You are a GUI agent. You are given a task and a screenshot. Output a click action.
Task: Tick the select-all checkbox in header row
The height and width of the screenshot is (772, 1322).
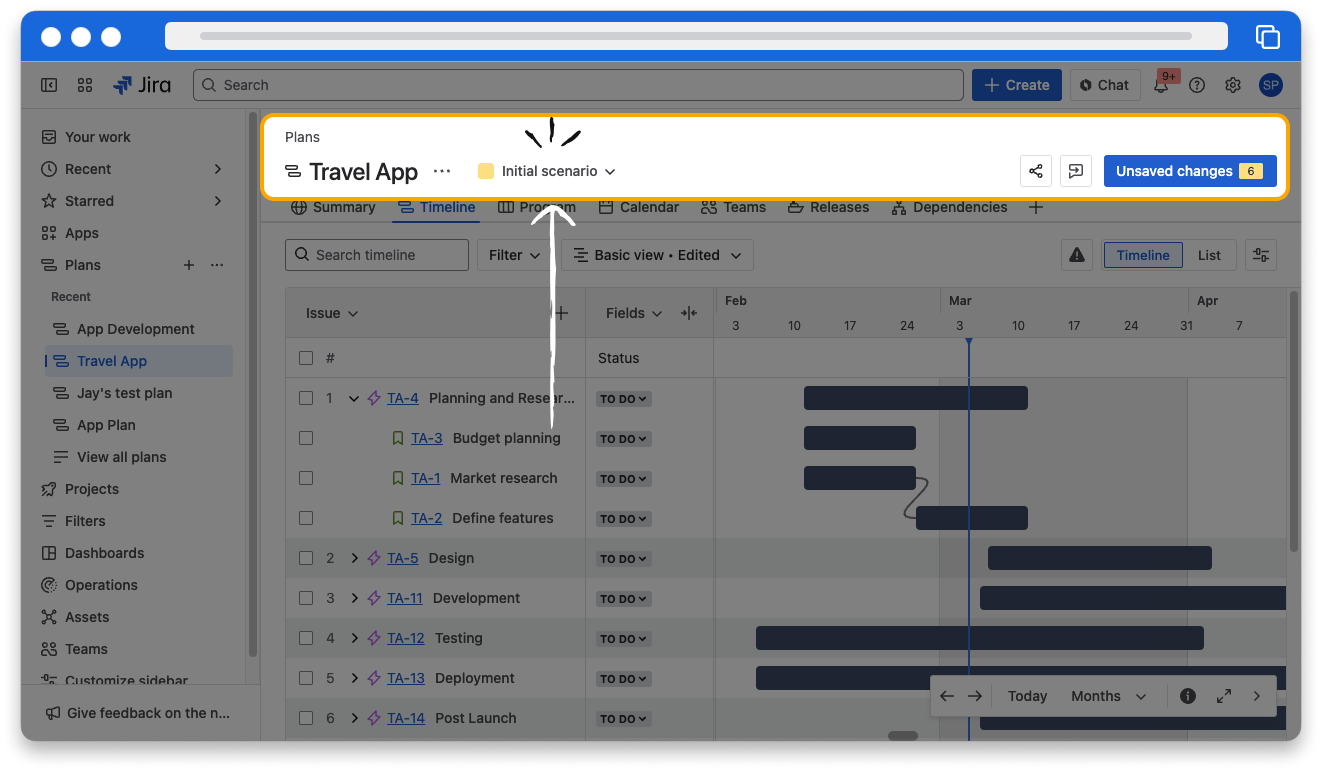[x=306, y=358]
